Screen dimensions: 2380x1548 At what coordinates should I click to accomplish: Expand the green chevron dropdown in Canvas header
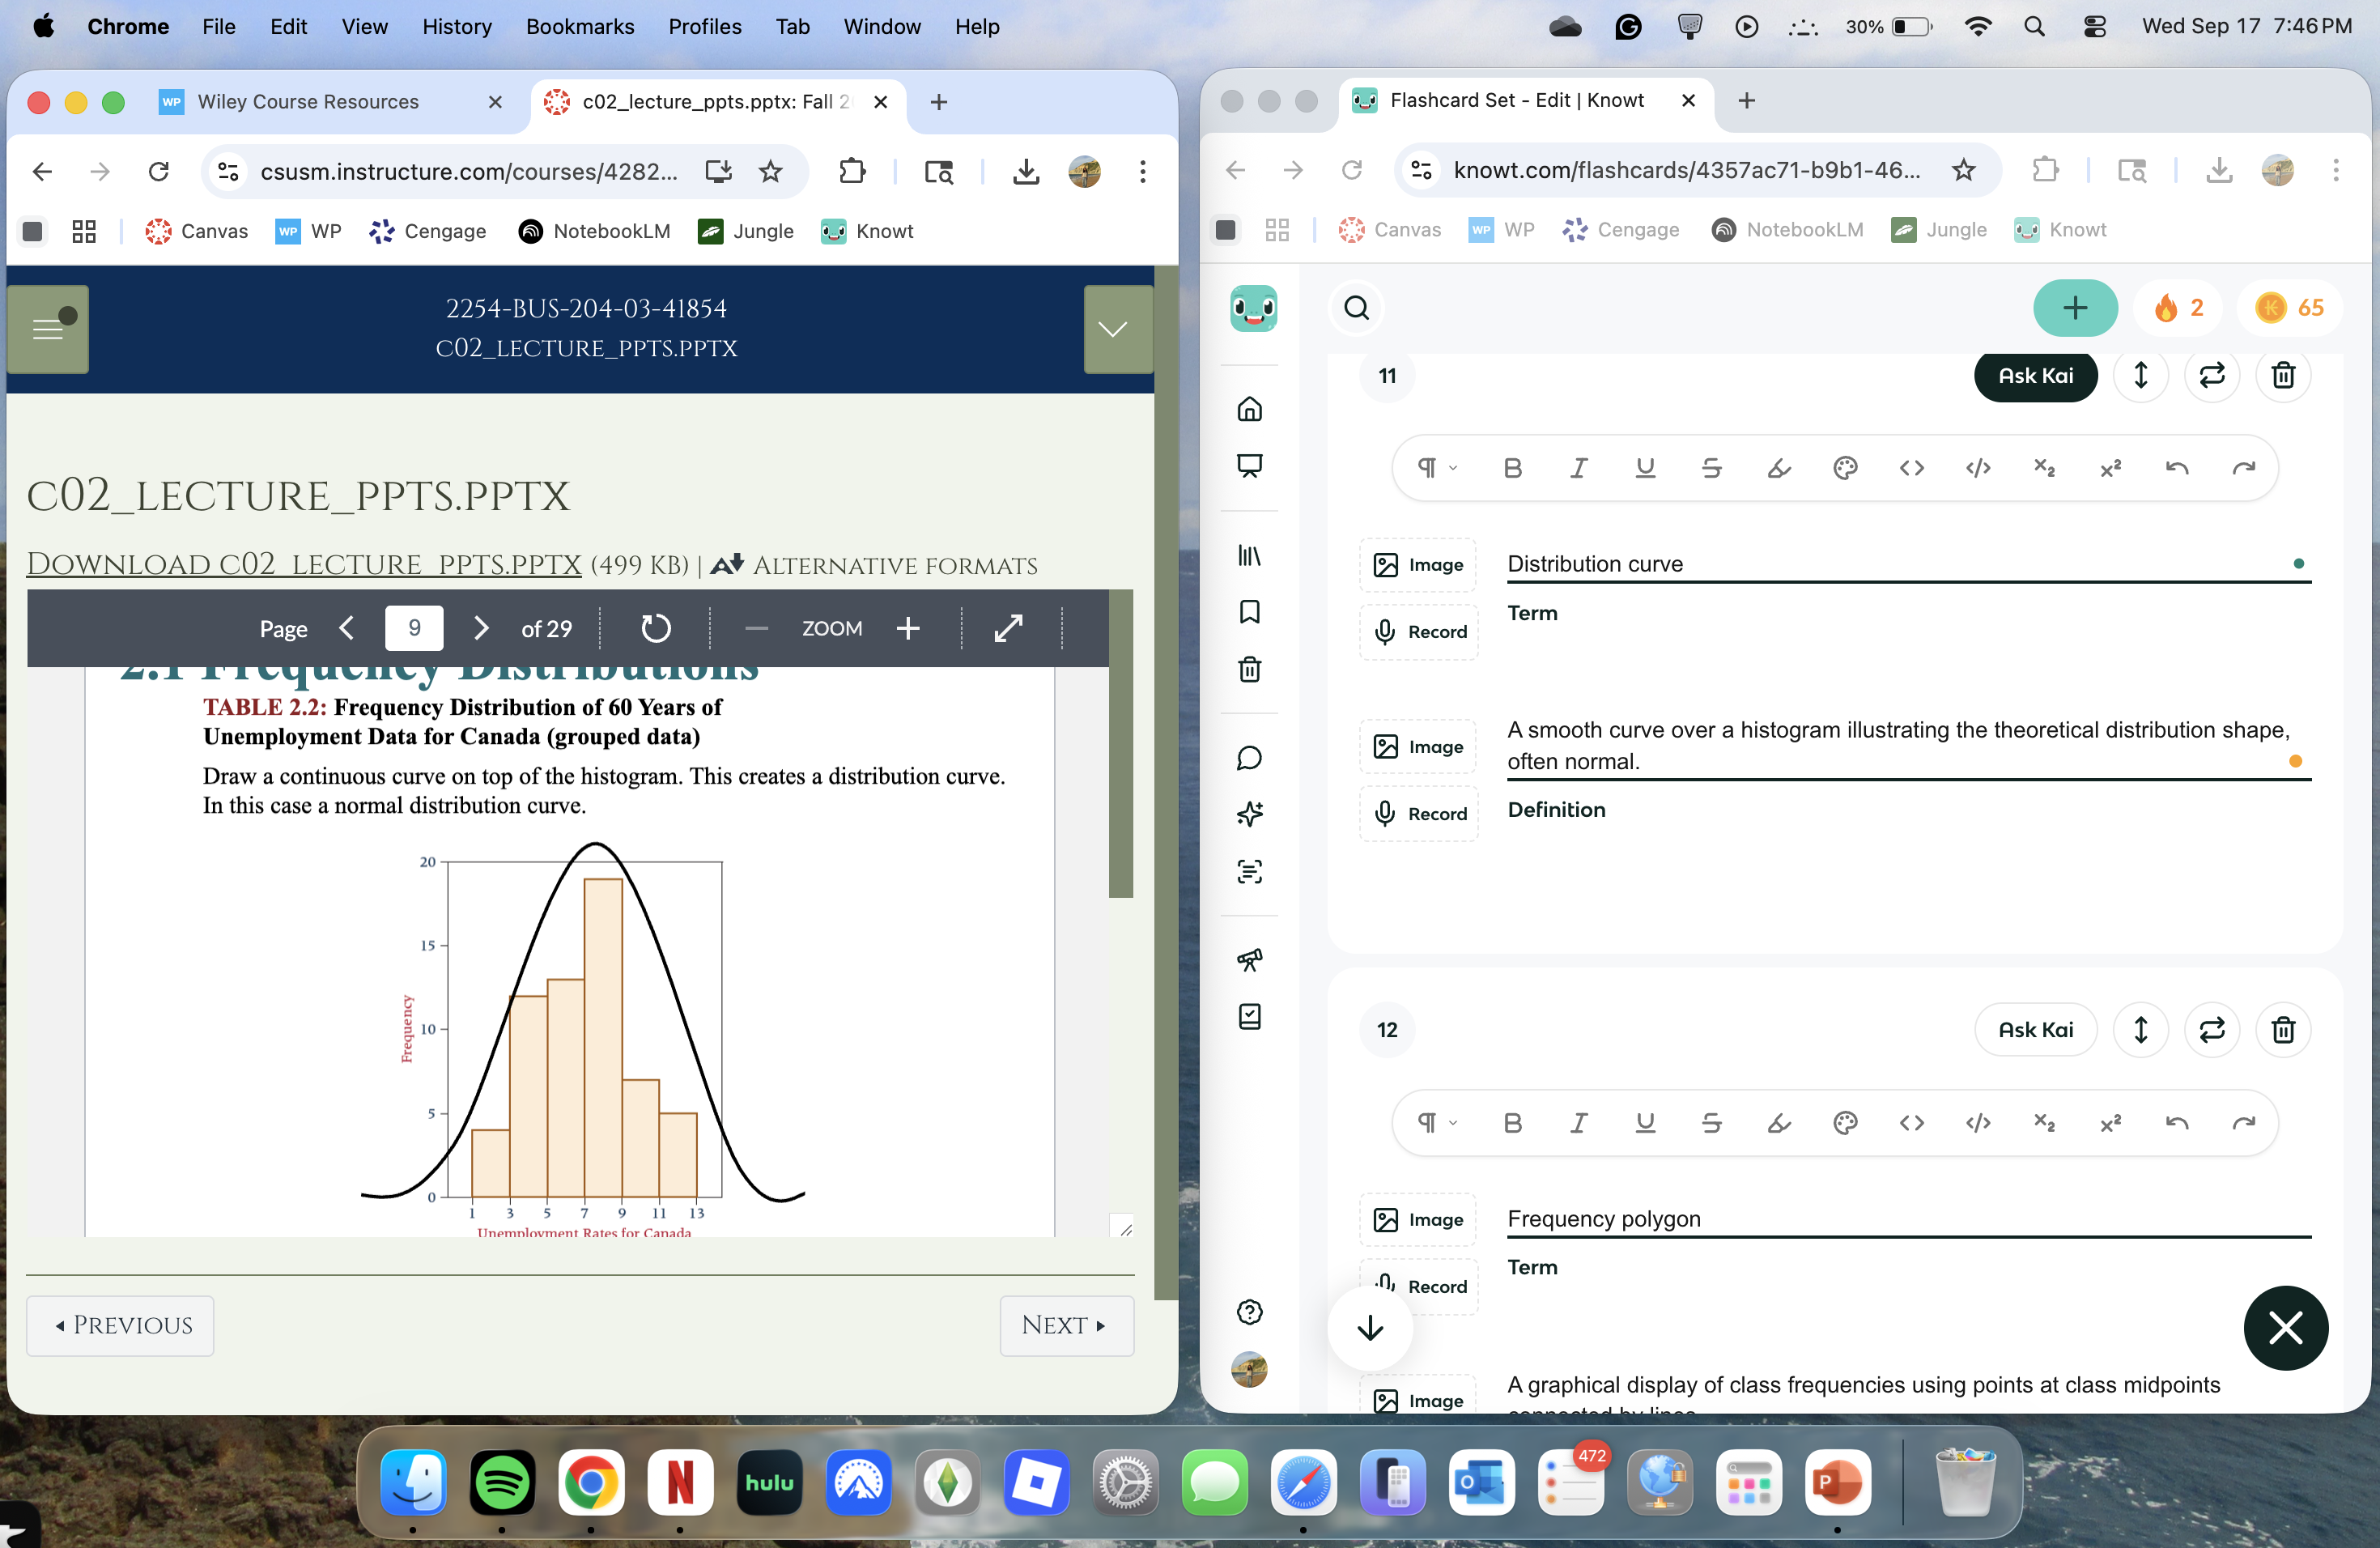point(1113,330)
